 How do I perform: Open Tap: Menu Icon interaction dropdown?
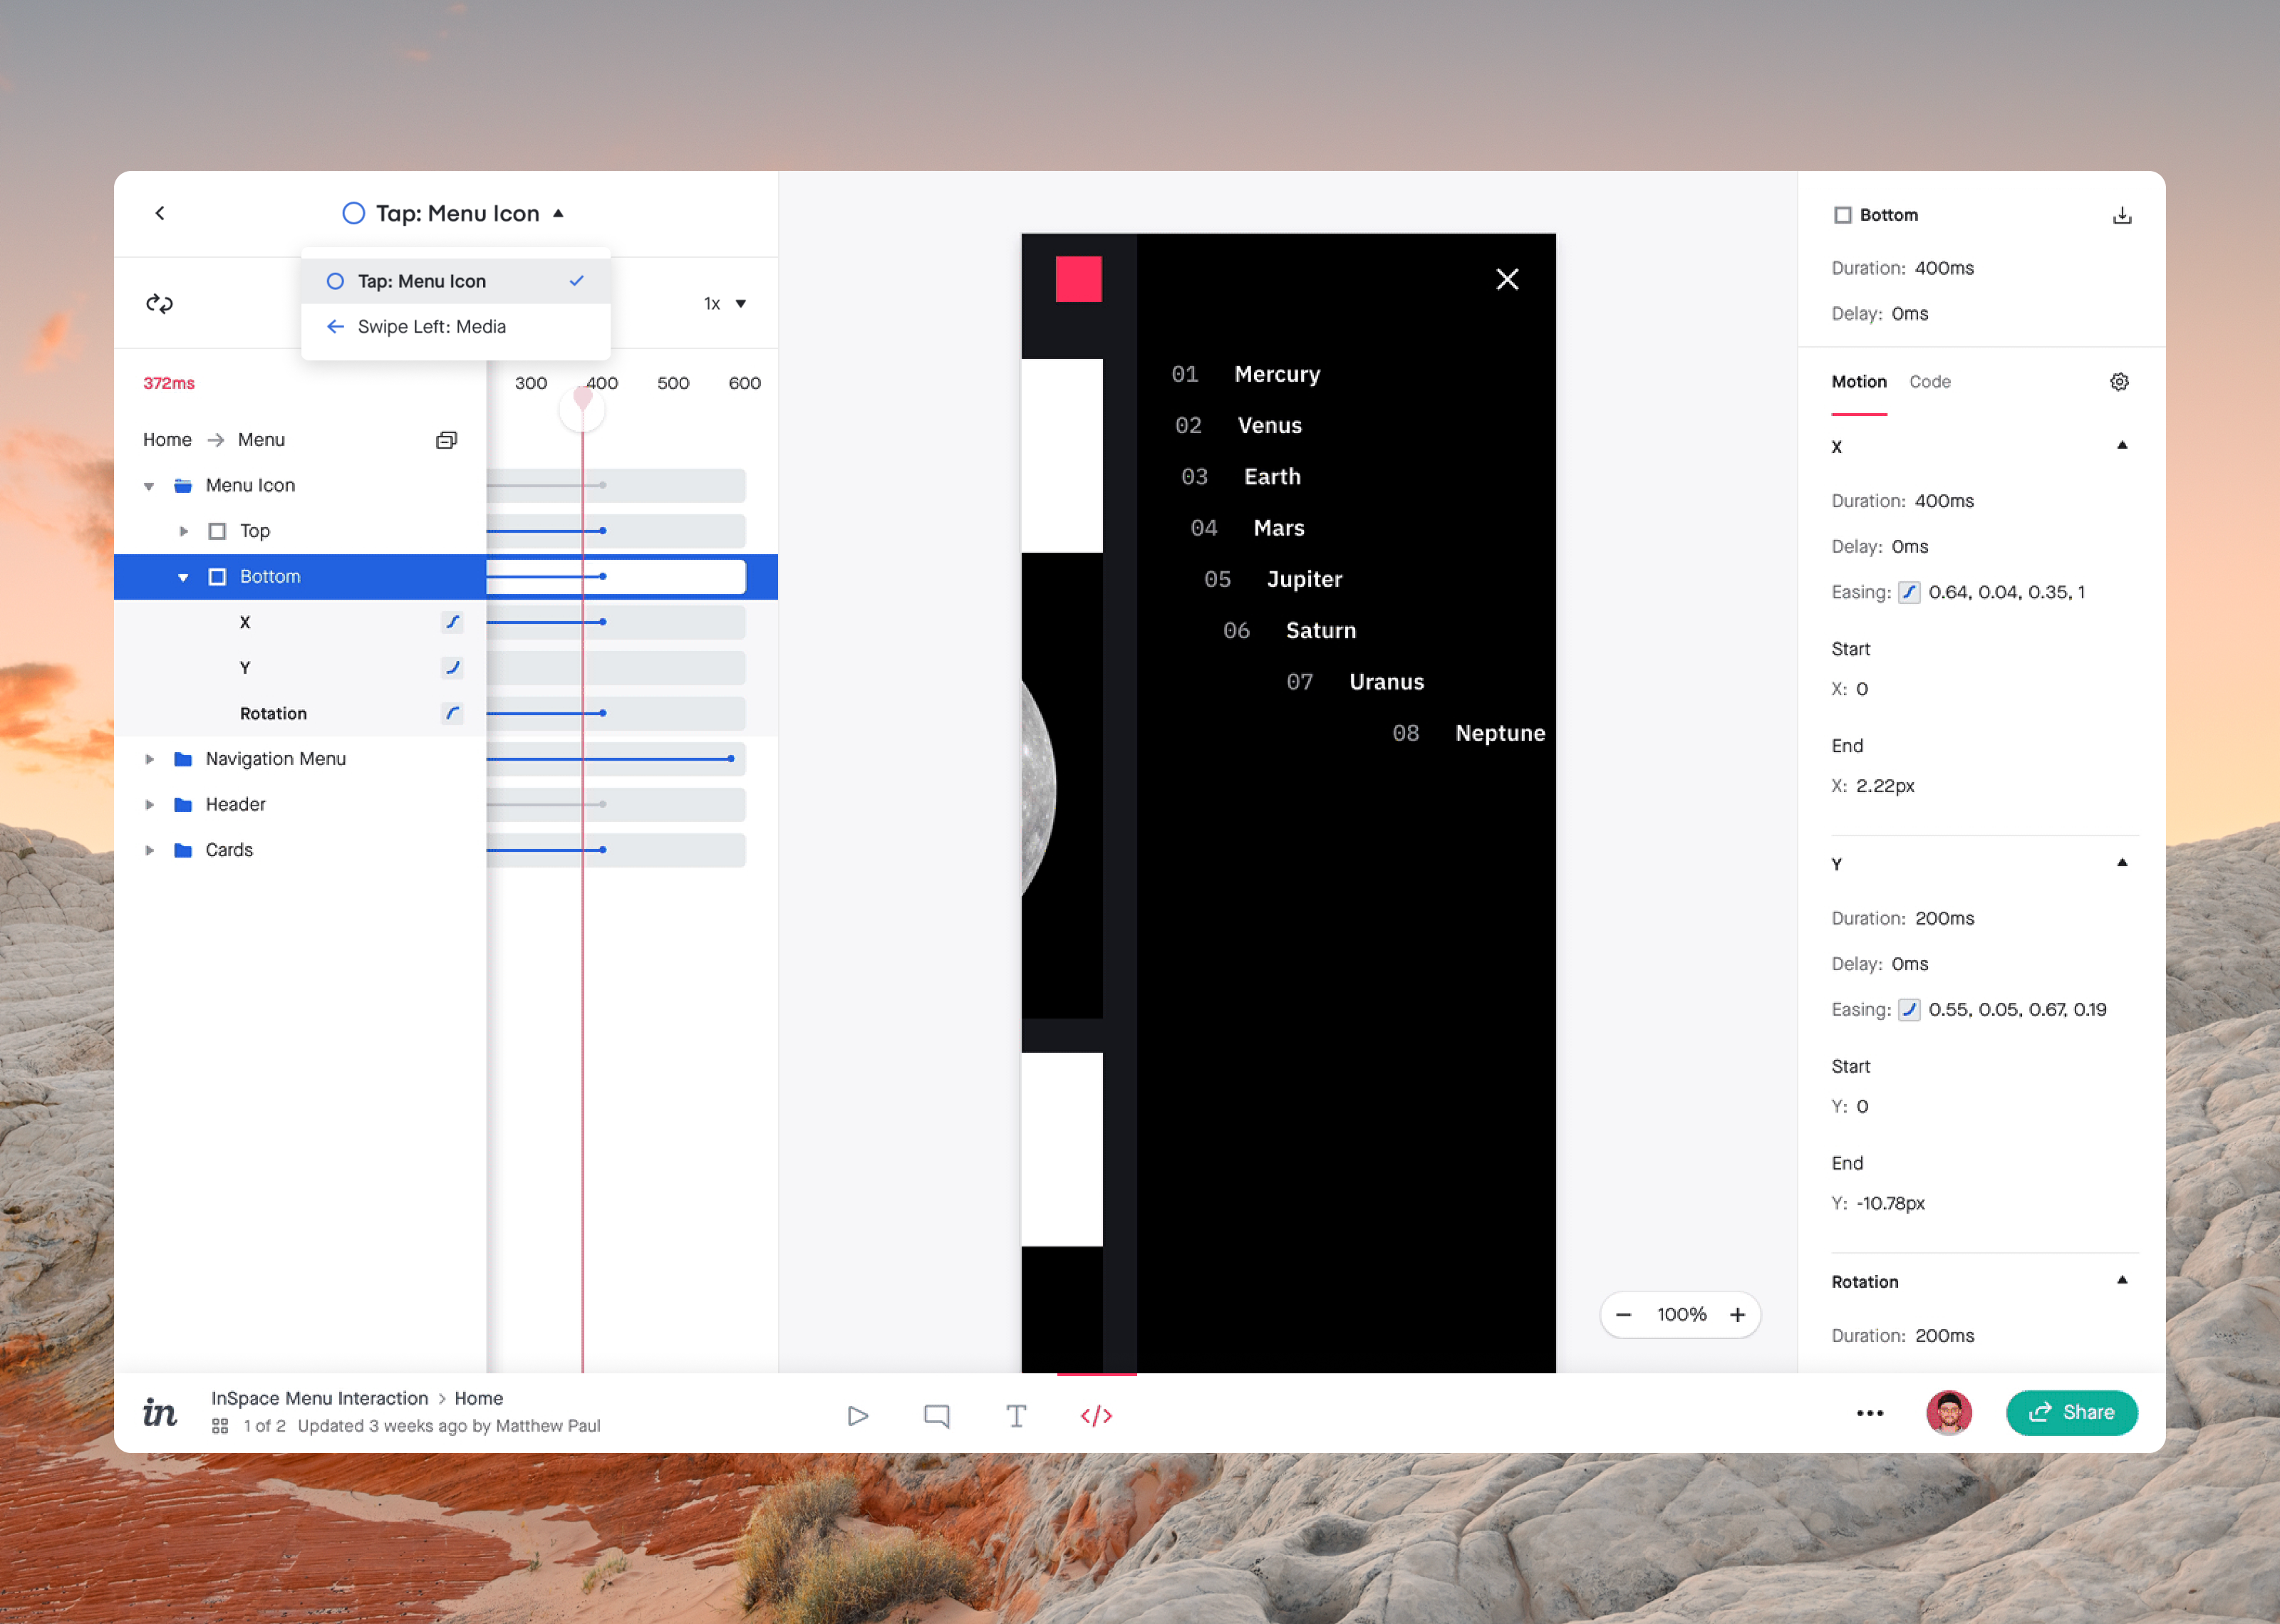(x=454, y=213)
